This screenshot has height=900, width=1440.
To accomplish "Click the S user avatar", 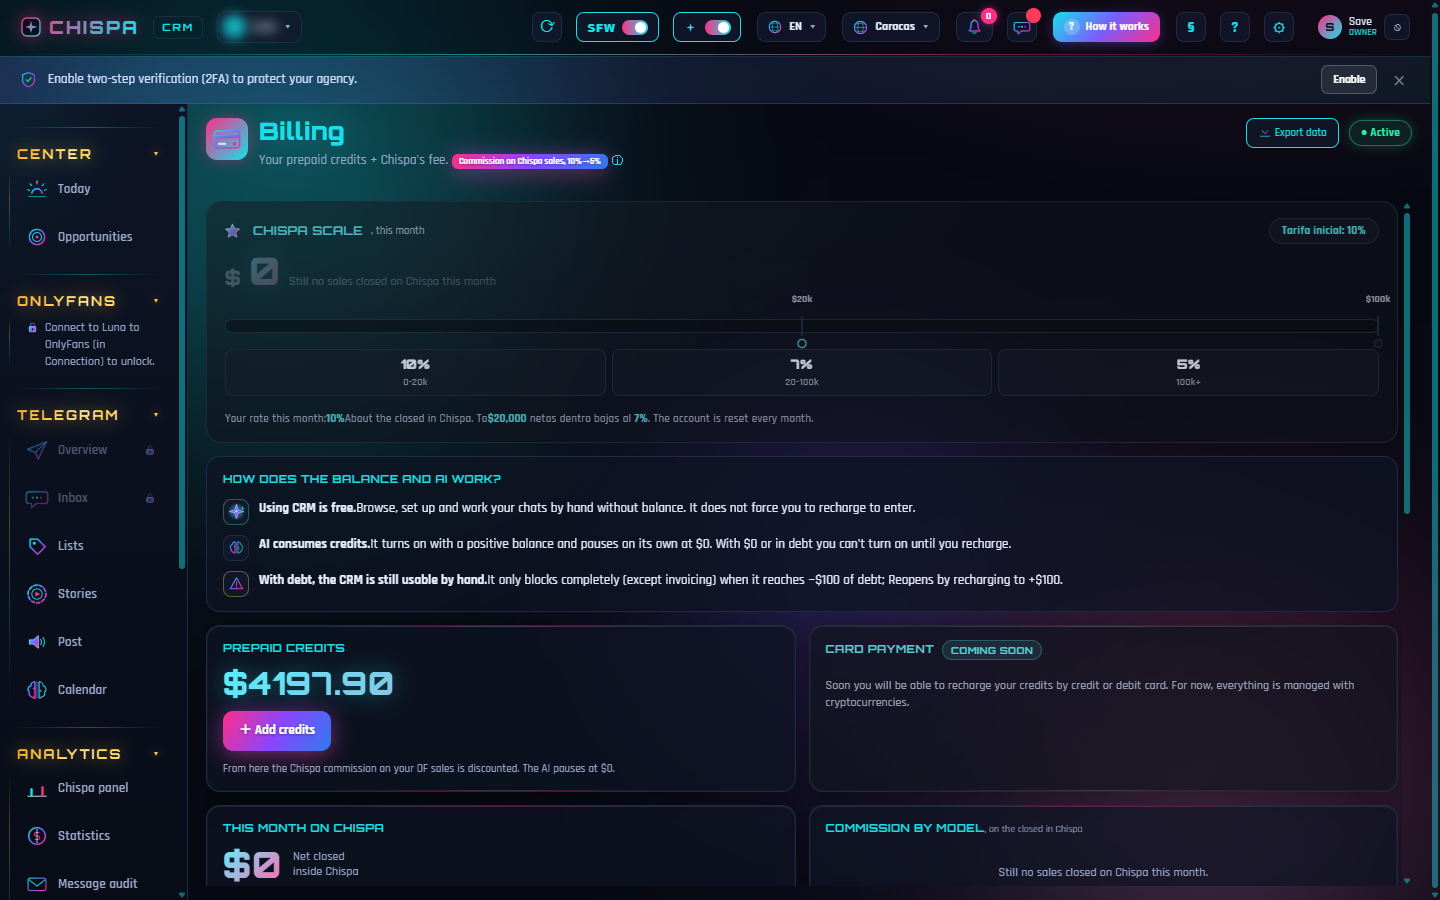I will [x=1329, y=27].
